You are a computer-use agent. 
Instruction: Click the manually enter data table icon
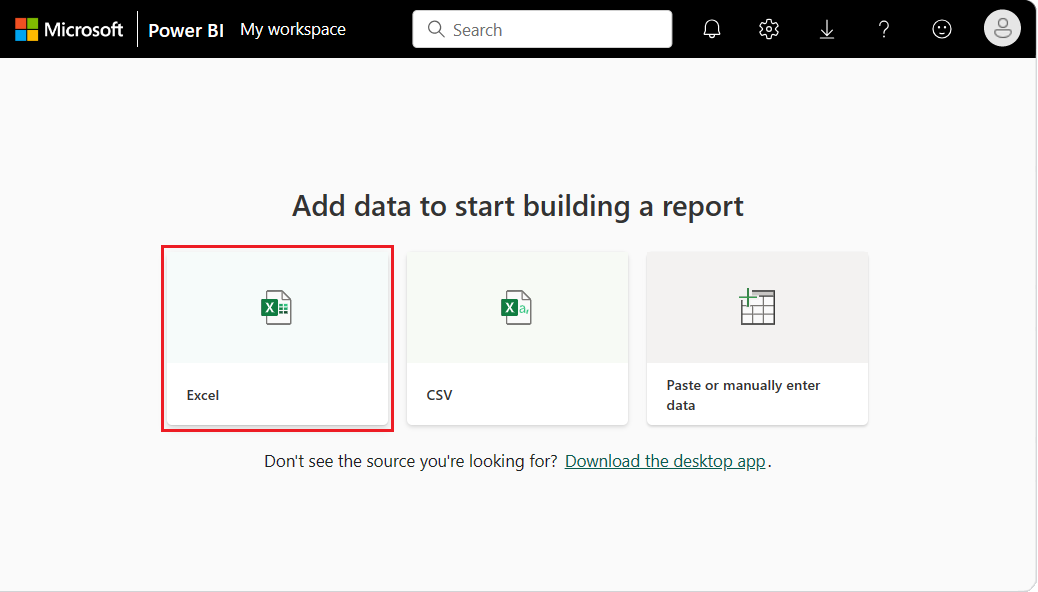point(757,307)
